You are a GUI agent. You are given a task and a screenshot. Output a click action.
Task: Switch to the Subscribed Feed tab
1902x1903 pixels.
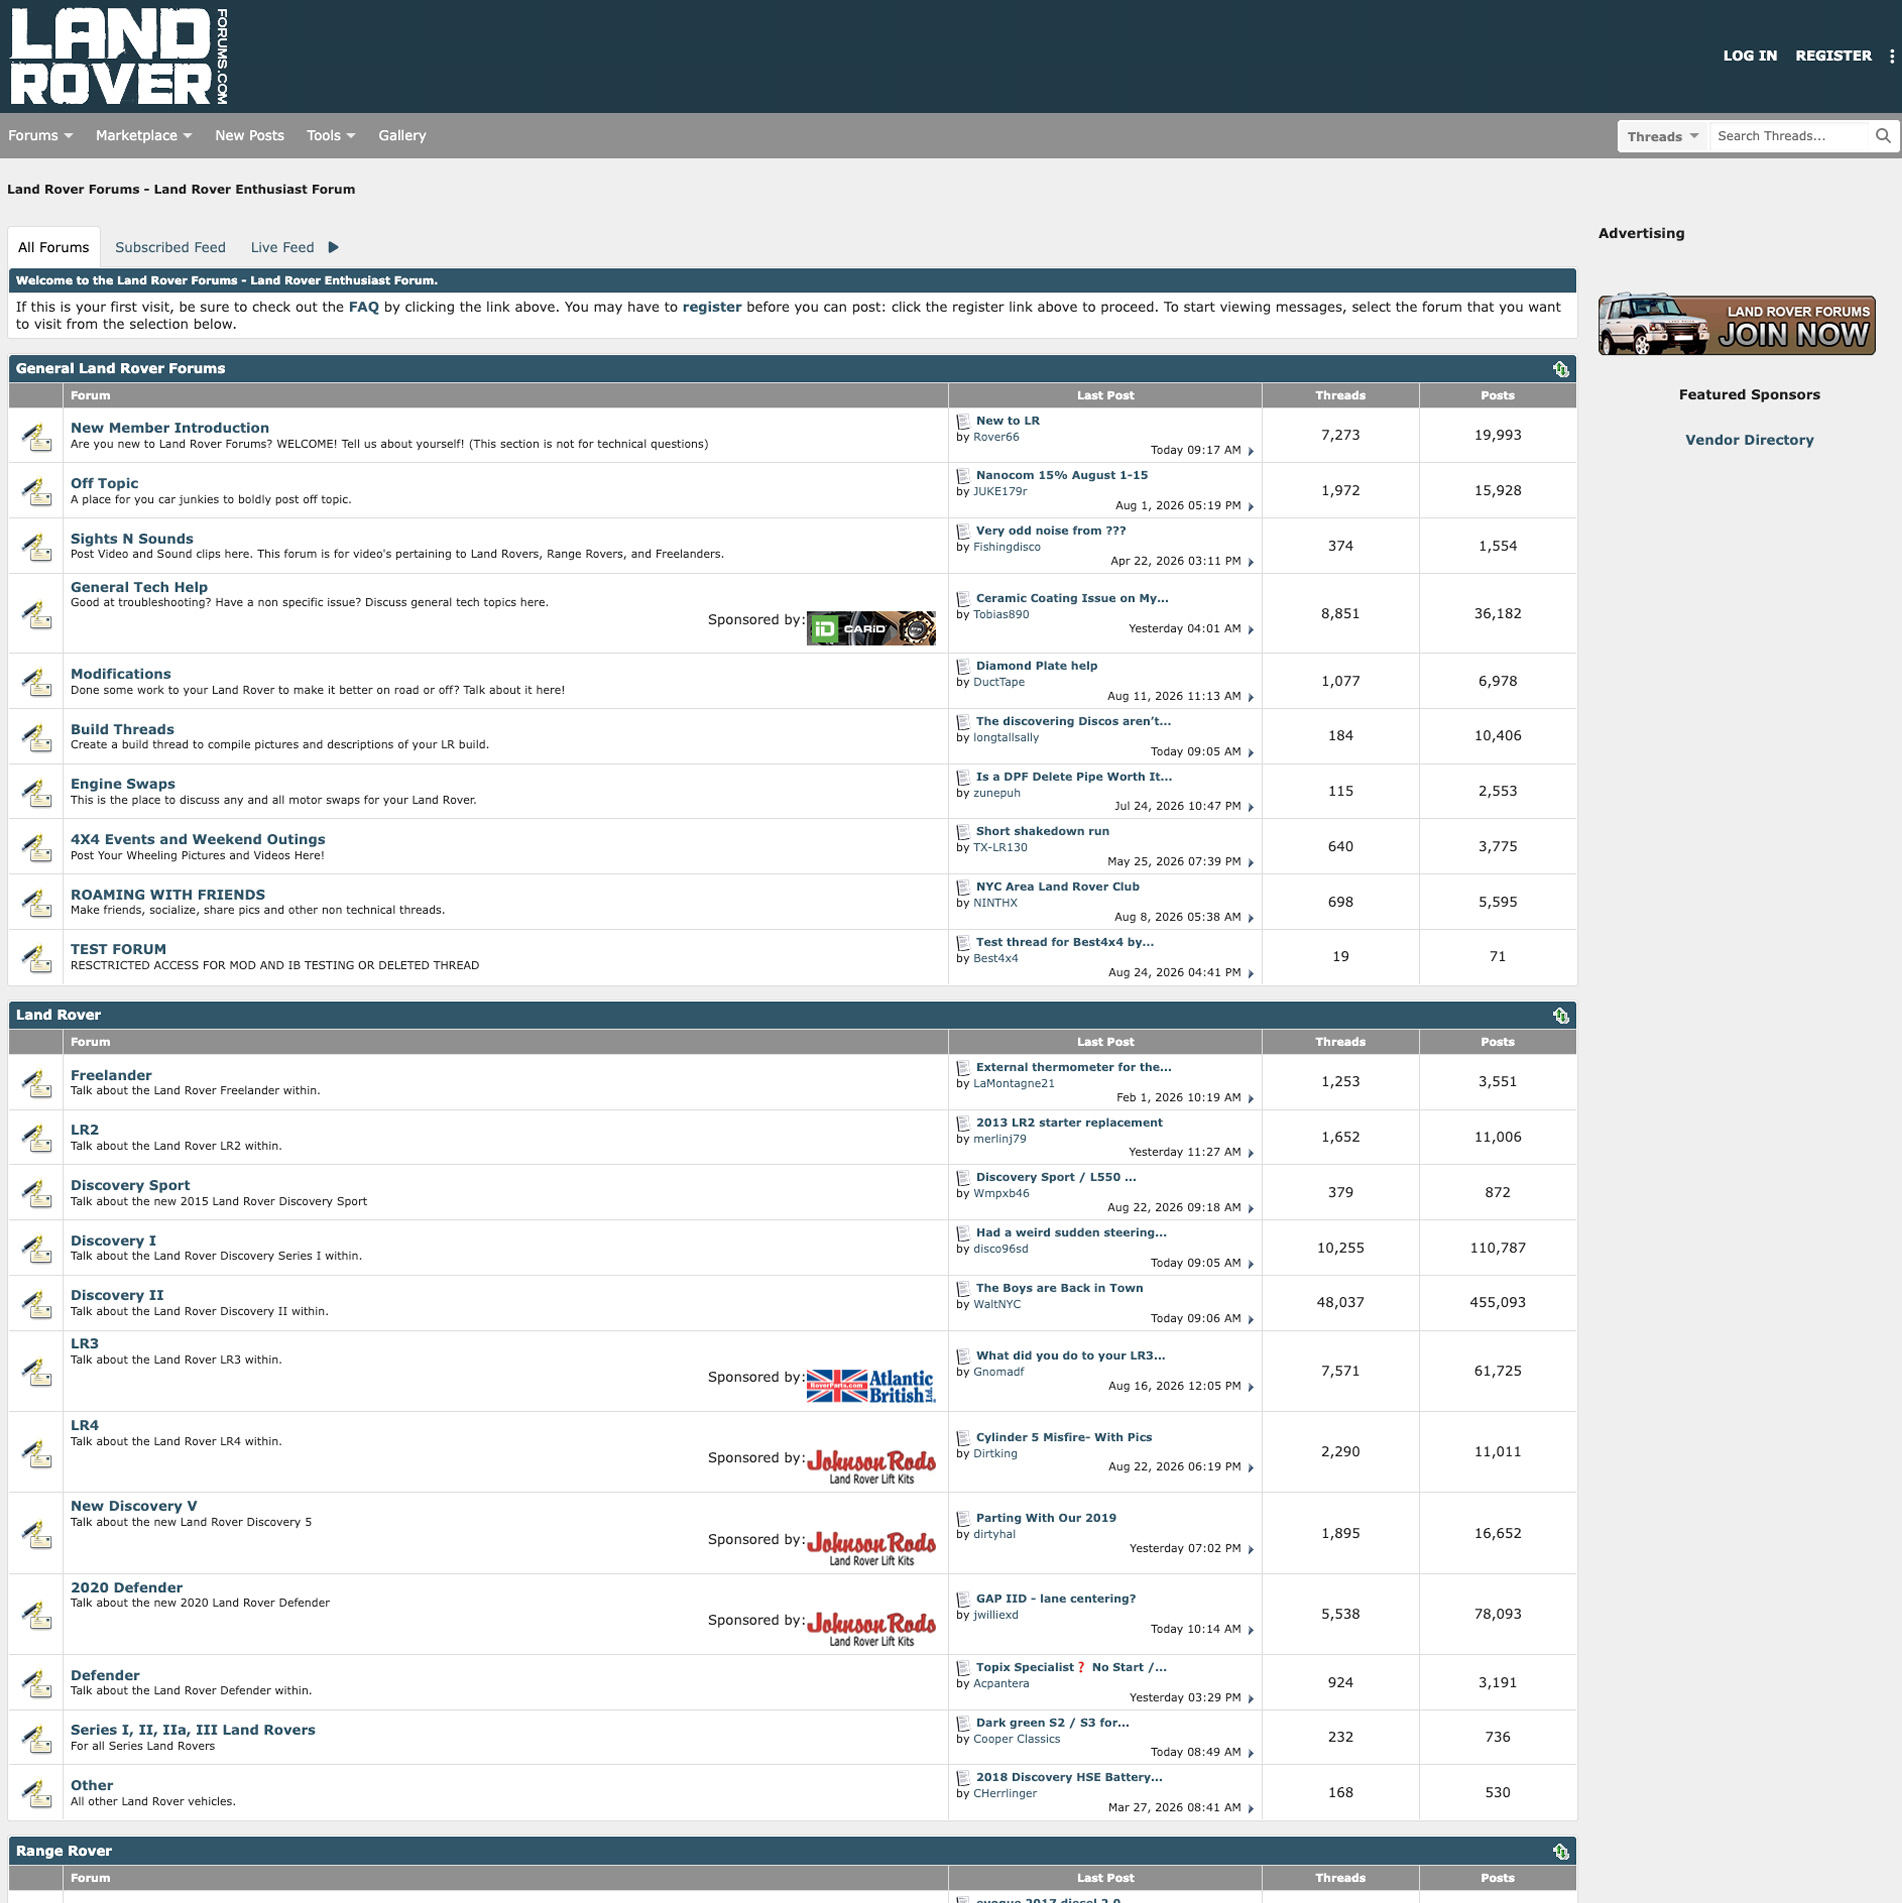(x=170, y=247)
